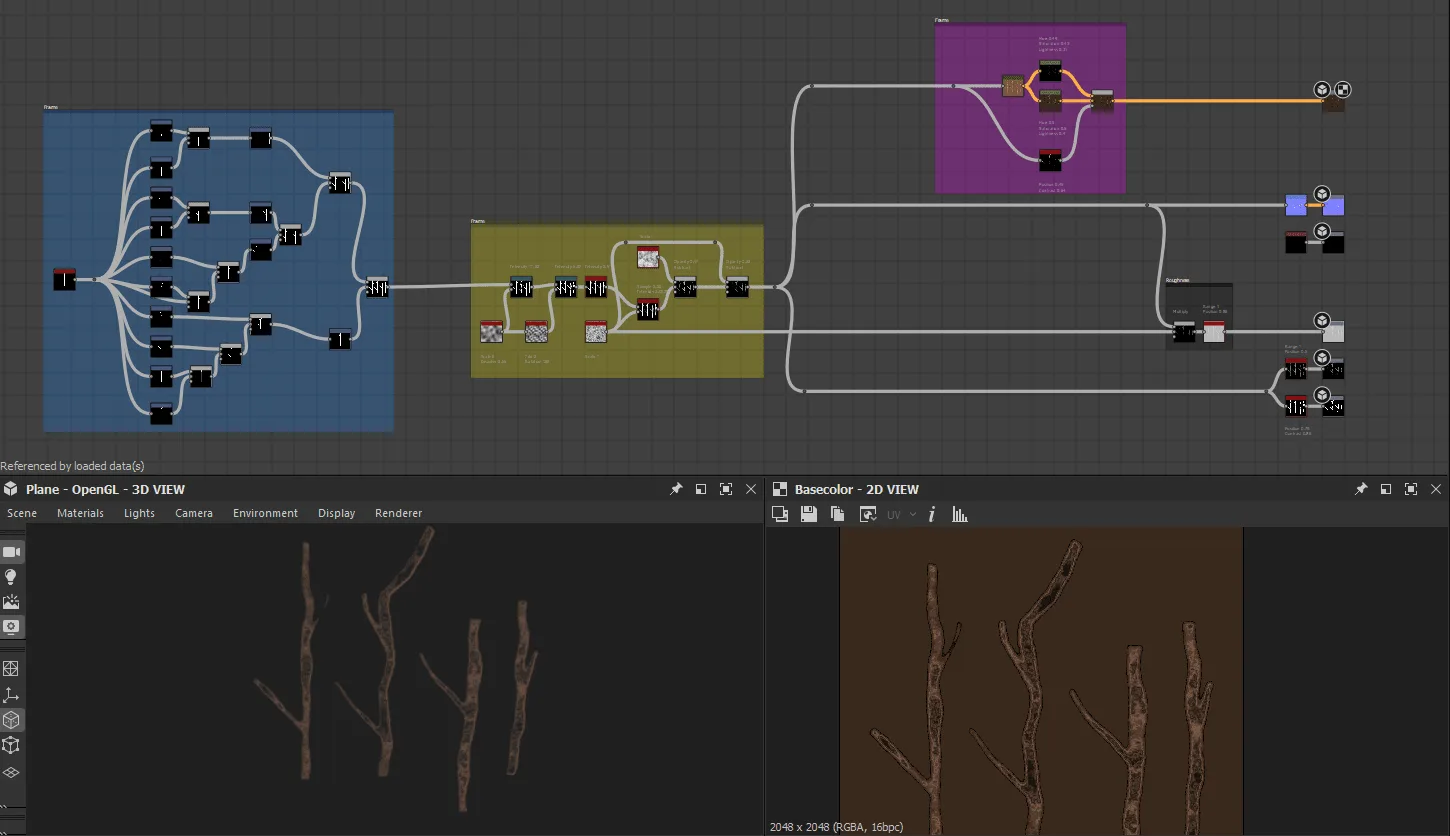
Task: Open the UV dropdown in 2D view
Action: 902,514
